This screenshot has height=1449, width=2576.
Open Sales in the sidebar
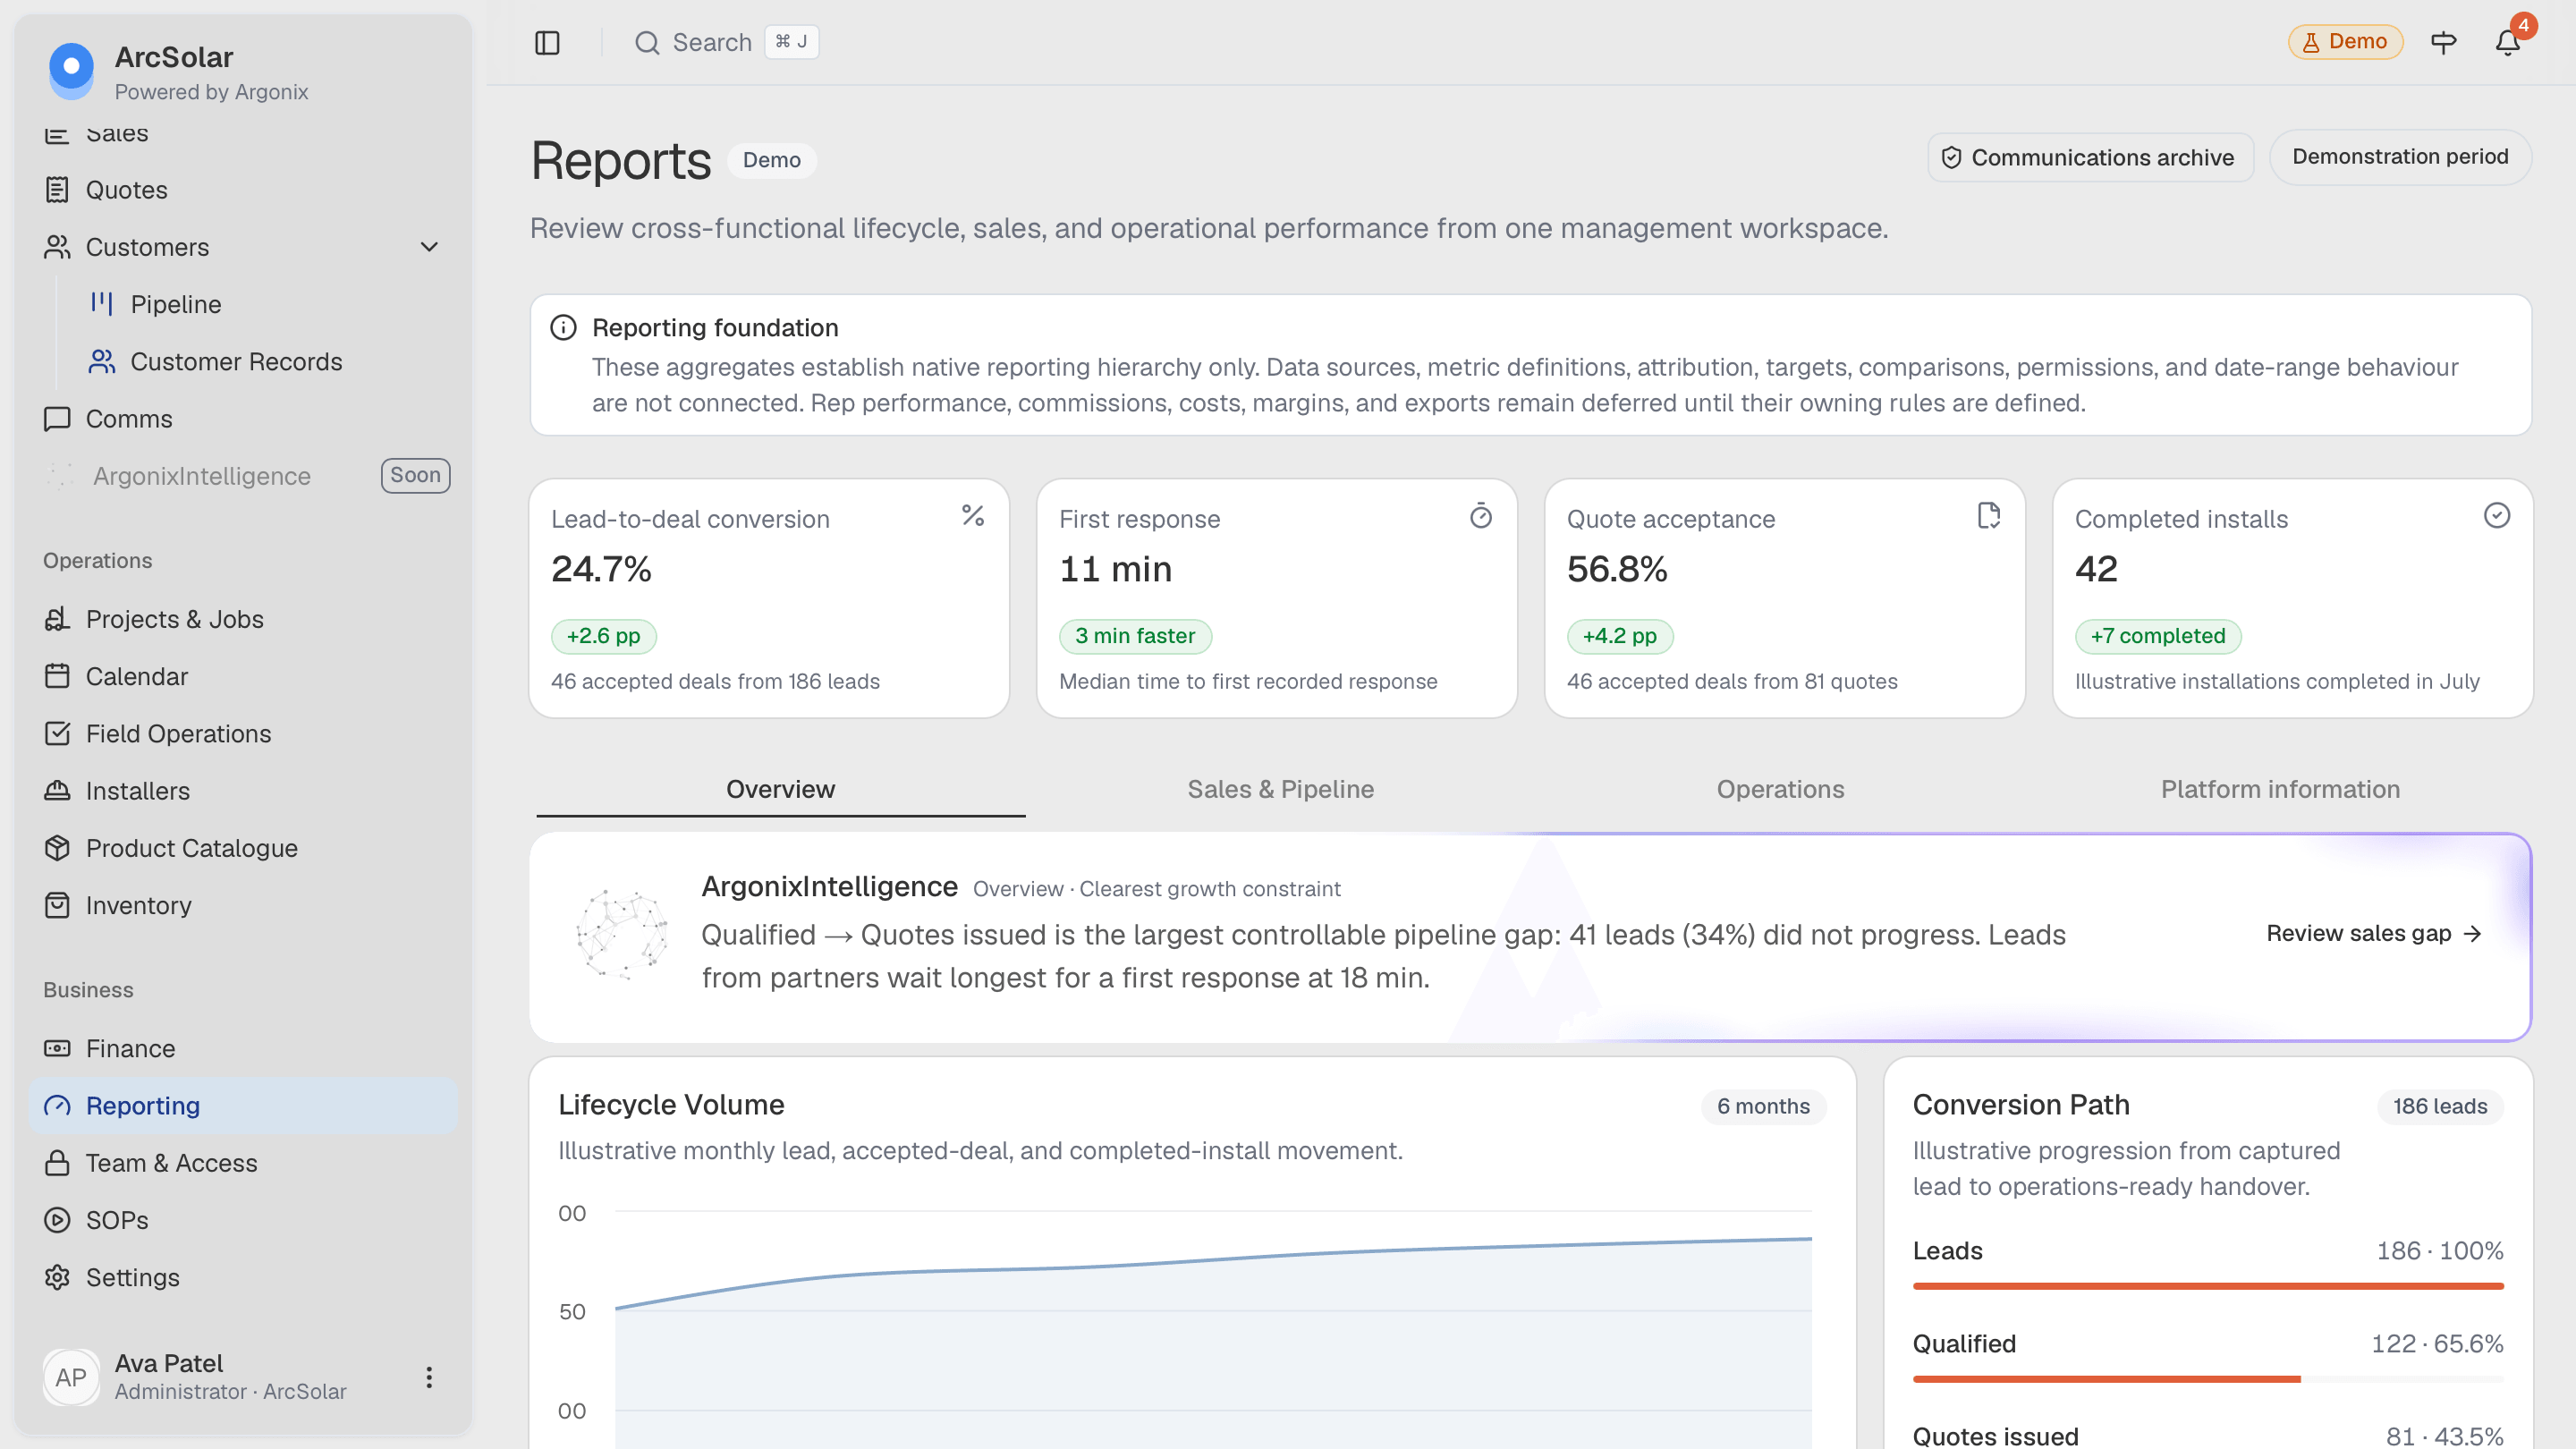(243, 133)
